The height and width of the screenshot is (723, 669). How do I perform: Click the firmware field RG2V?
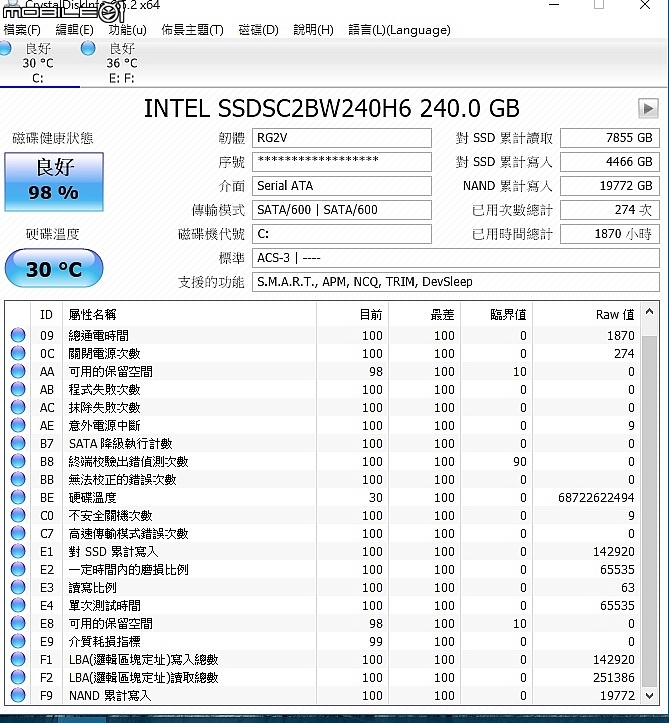click(x=342, y=138)
